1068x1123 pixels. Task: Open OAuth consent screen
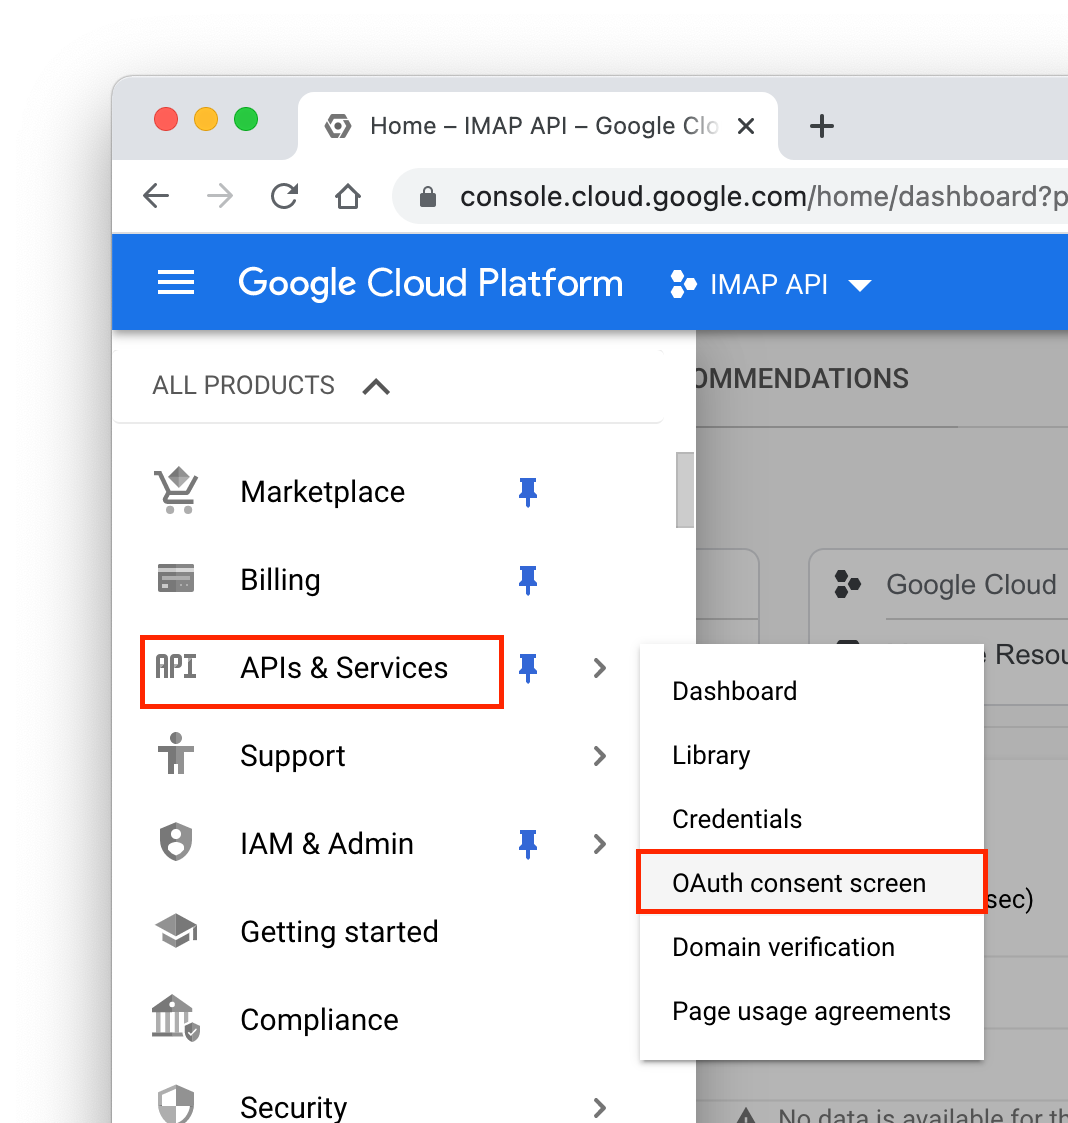click(812, 882)
